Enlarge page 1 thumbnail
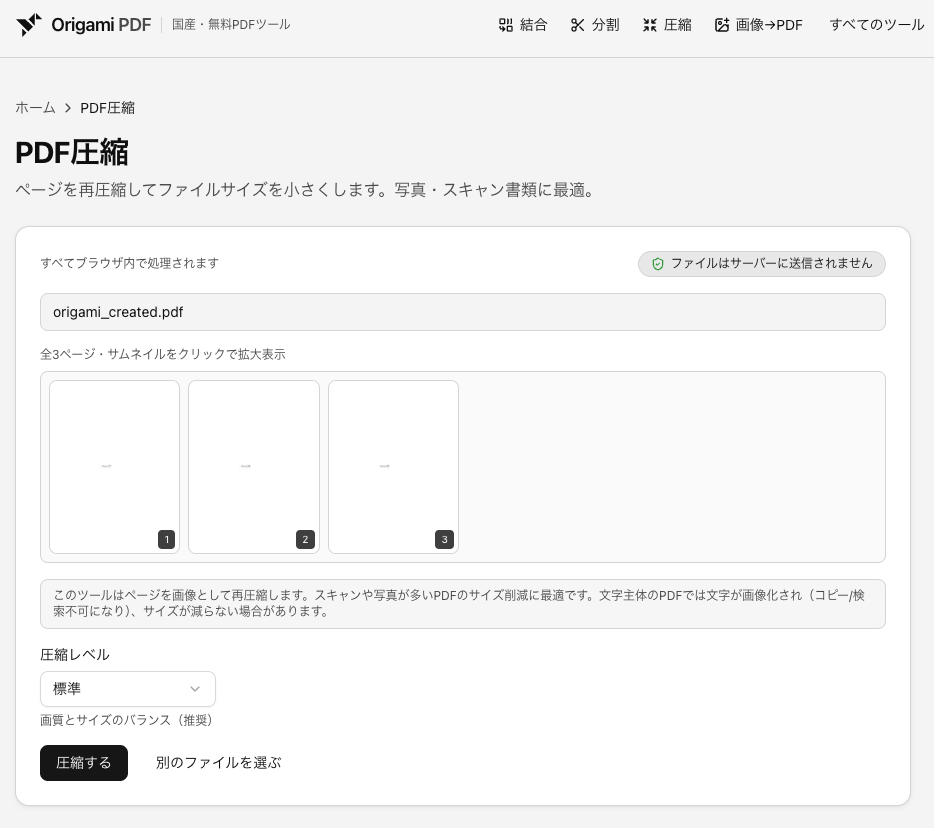This screenshot has width=934, height=828. 114,467
